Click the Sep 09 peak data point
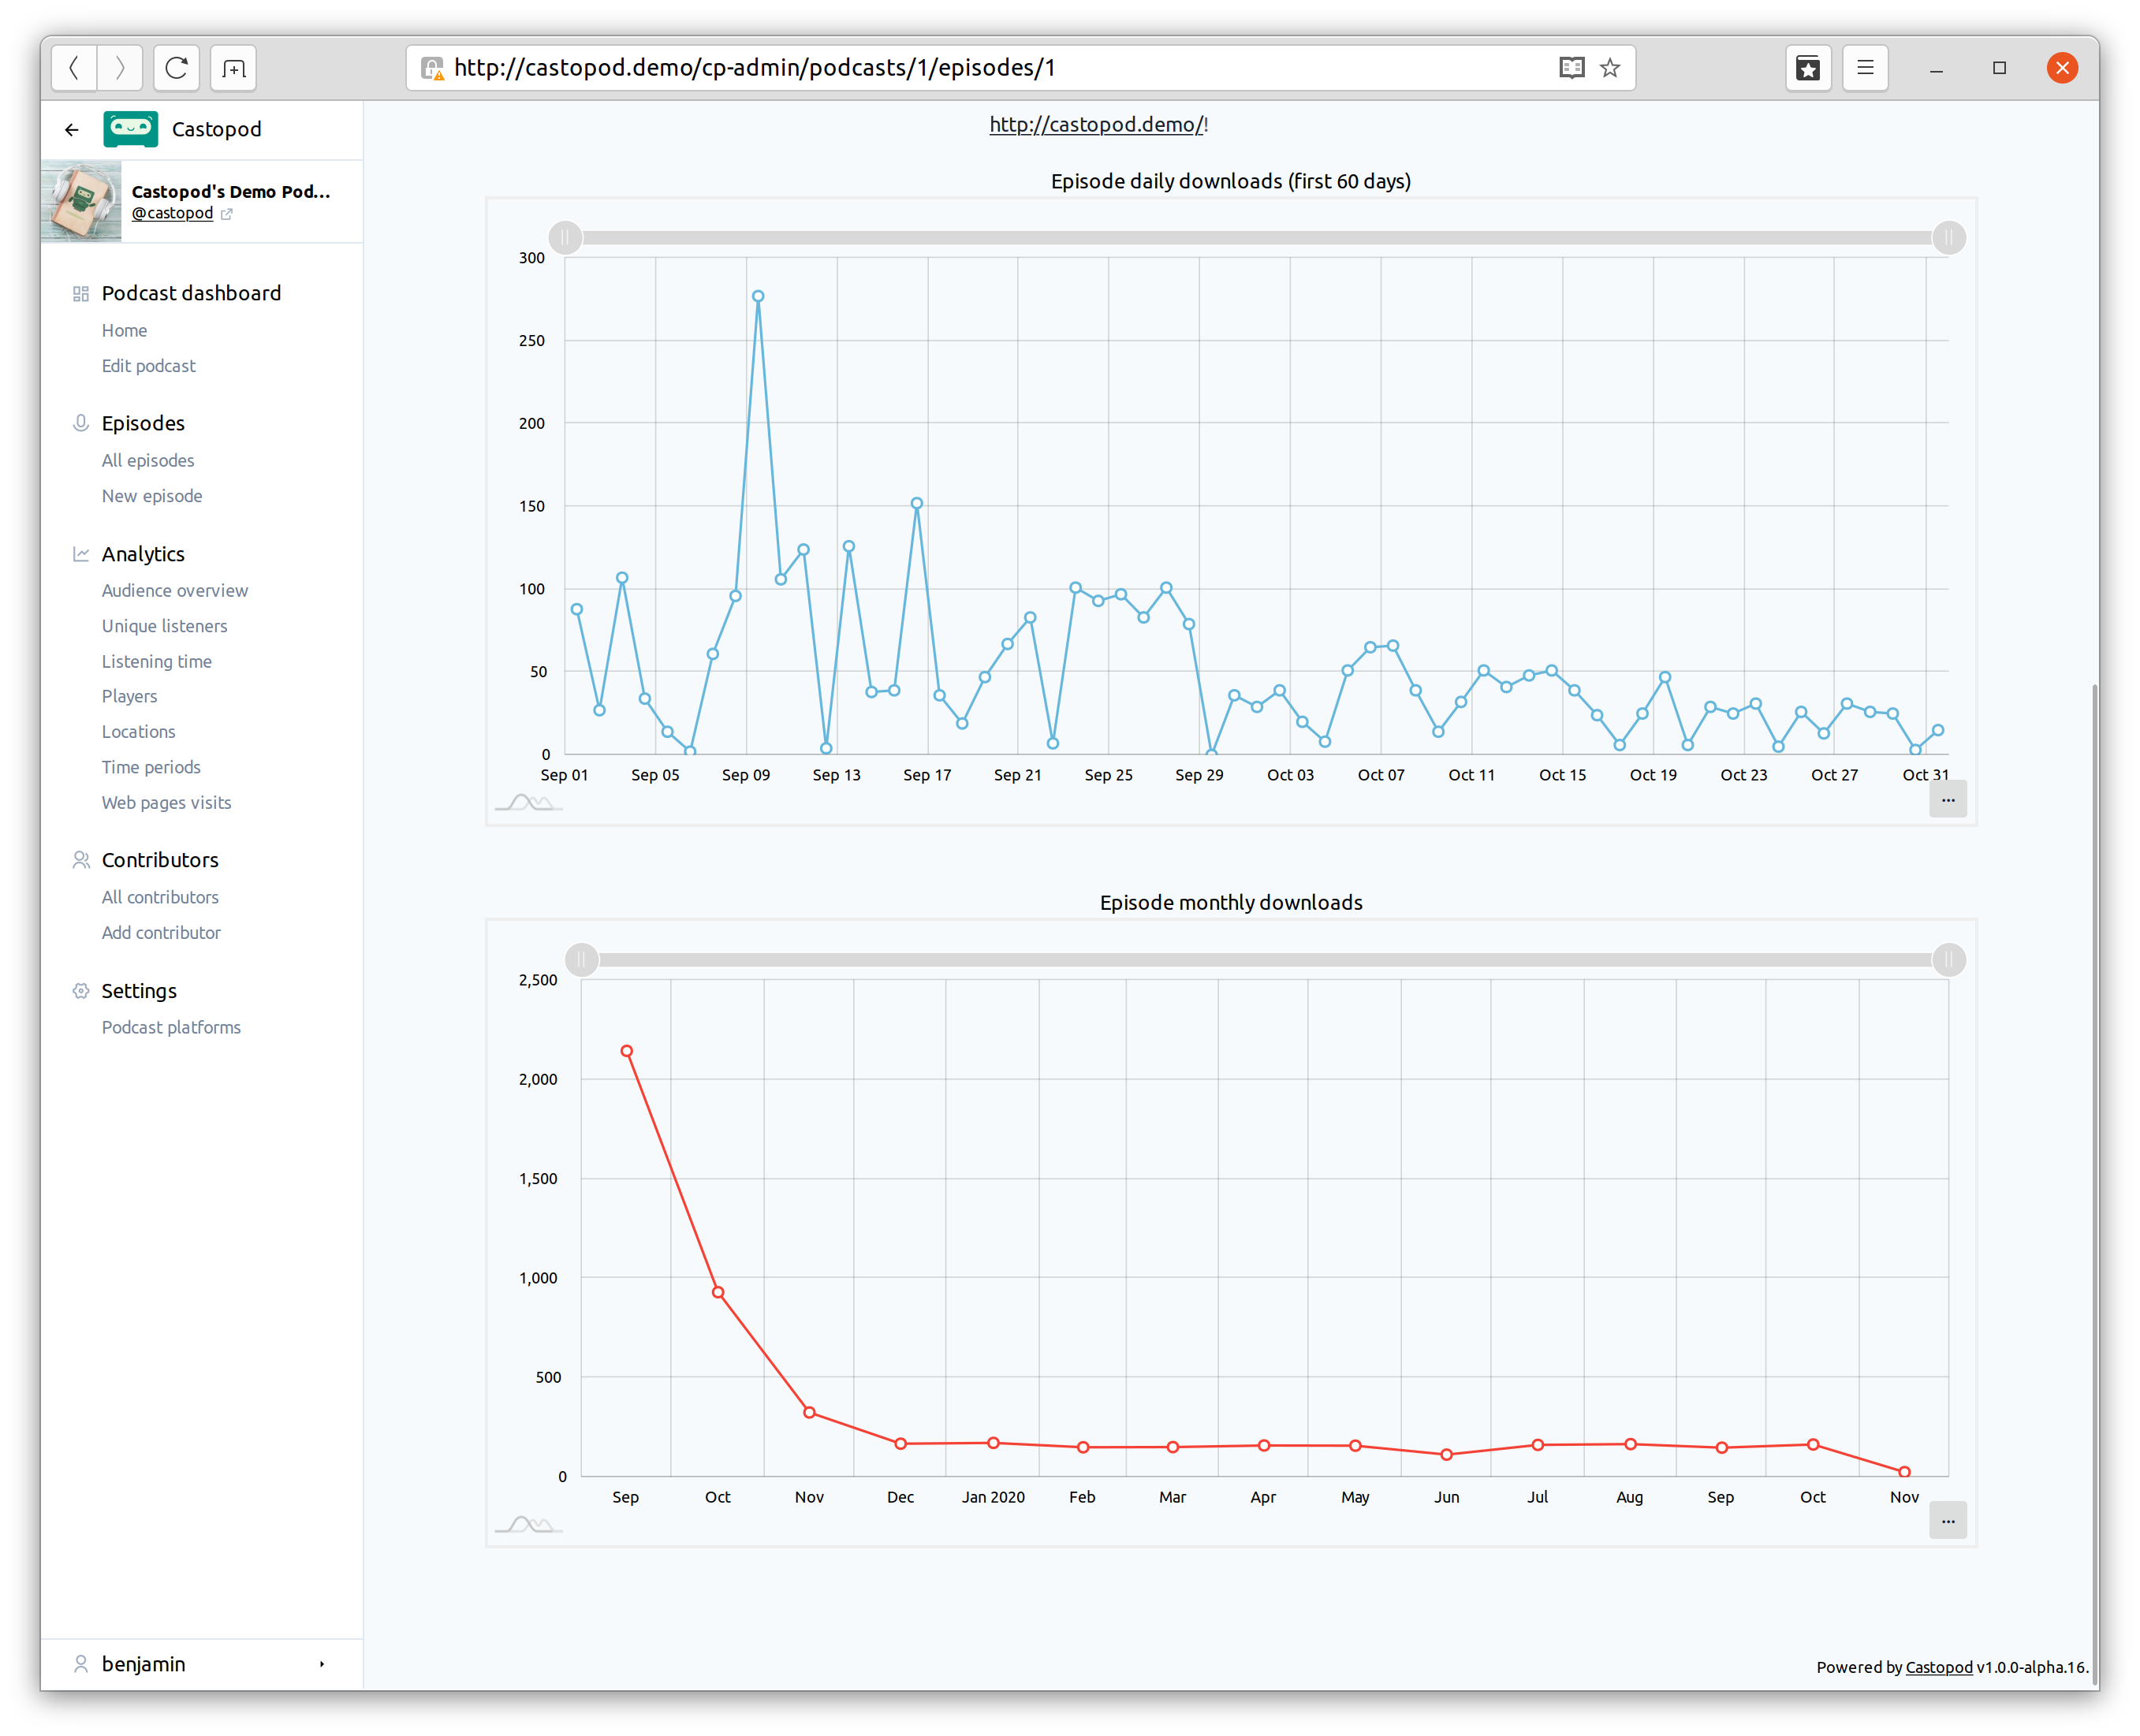The image size is (2140, 1736). tap(758, 296)
